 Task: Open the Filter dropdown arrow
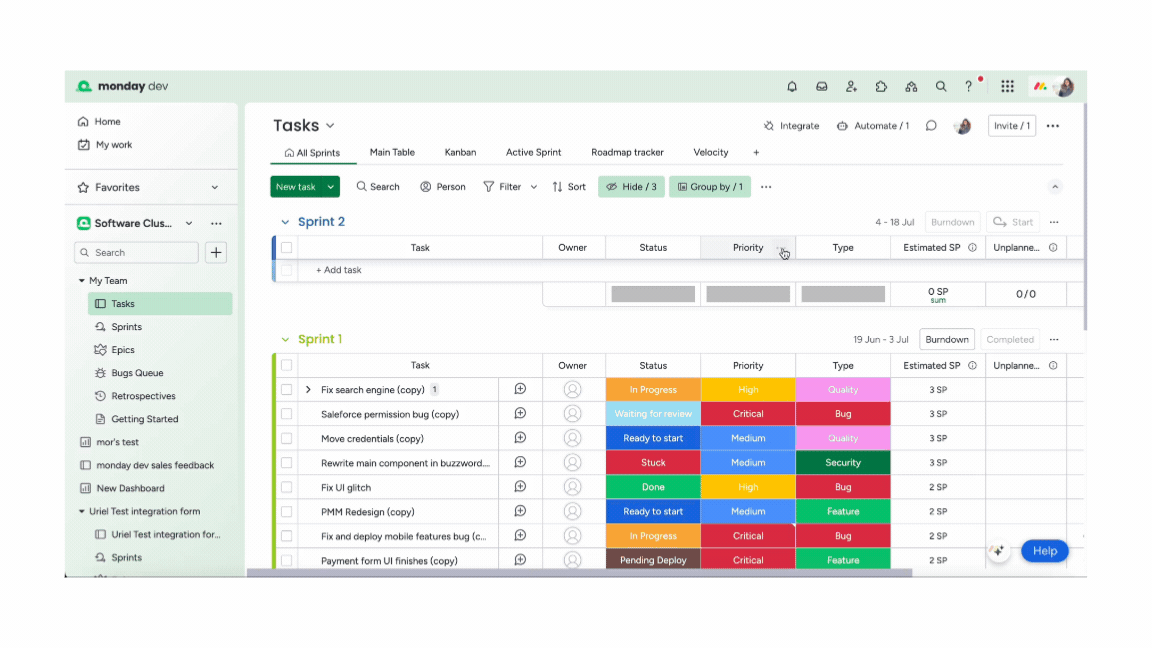click(x=534, y=187)
